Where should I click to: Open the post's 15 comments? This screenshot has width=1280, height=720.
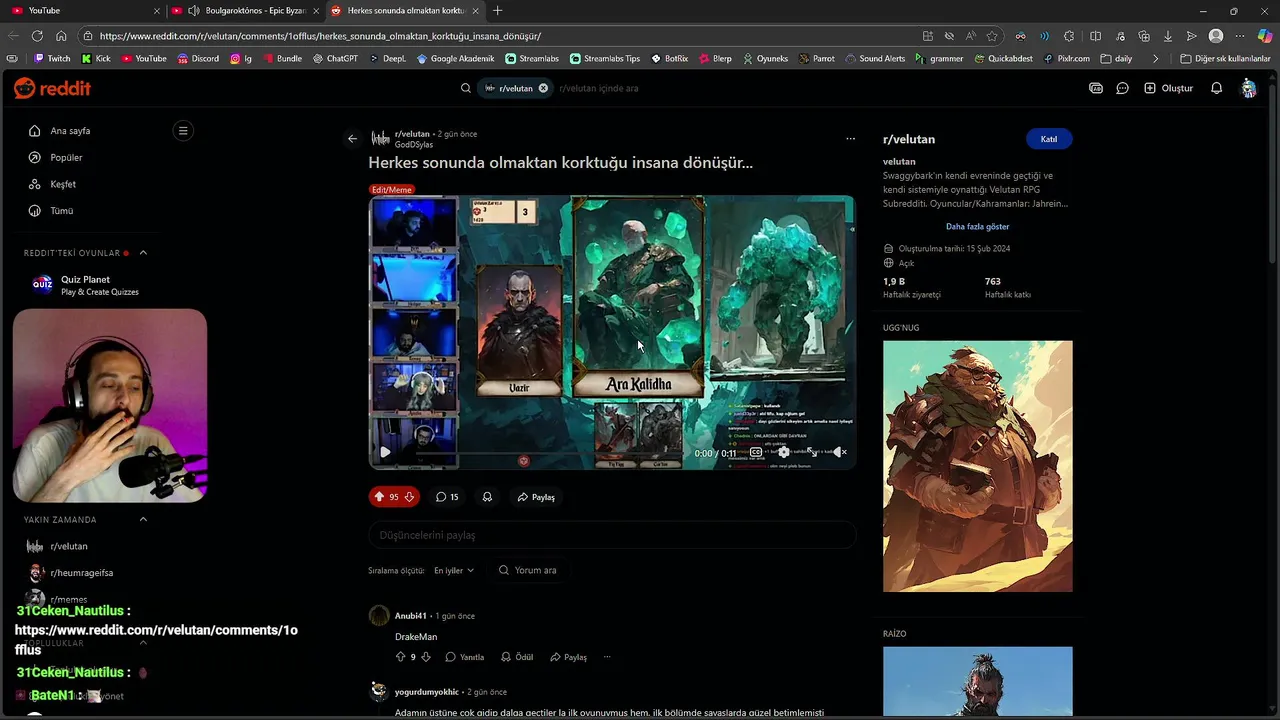[x=447, y=497]
